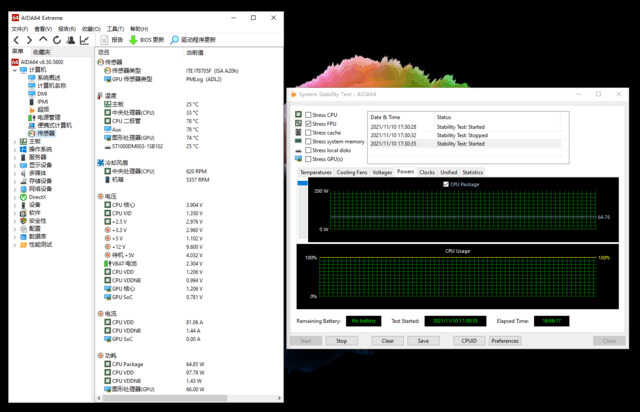Screen dimensions: 640x412
Task: Switch to the Clocks tab
Action: pos(427,172)
